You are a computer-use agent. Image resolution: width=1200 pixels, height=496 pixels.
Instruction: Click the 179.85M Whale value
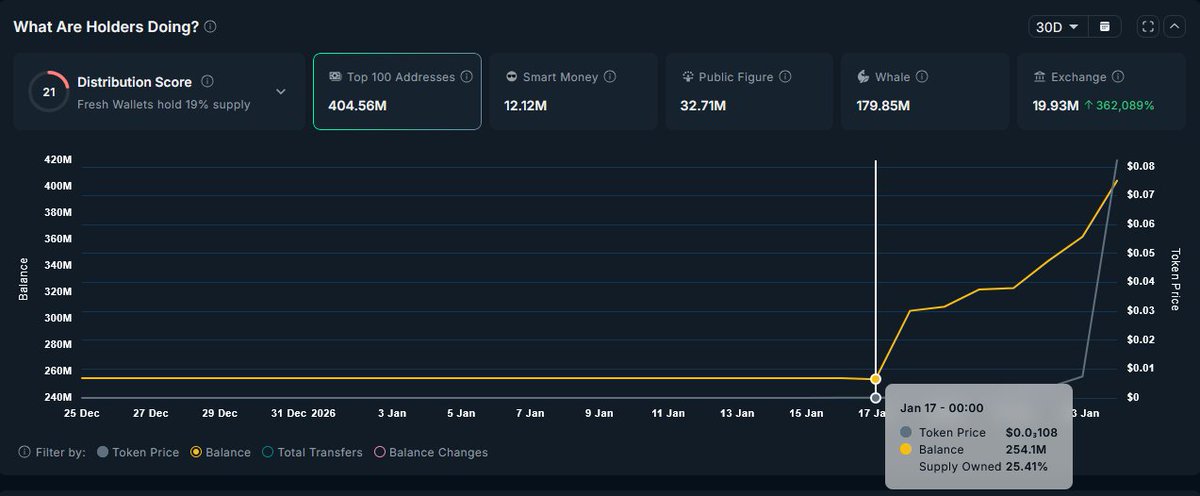[884, 105]
